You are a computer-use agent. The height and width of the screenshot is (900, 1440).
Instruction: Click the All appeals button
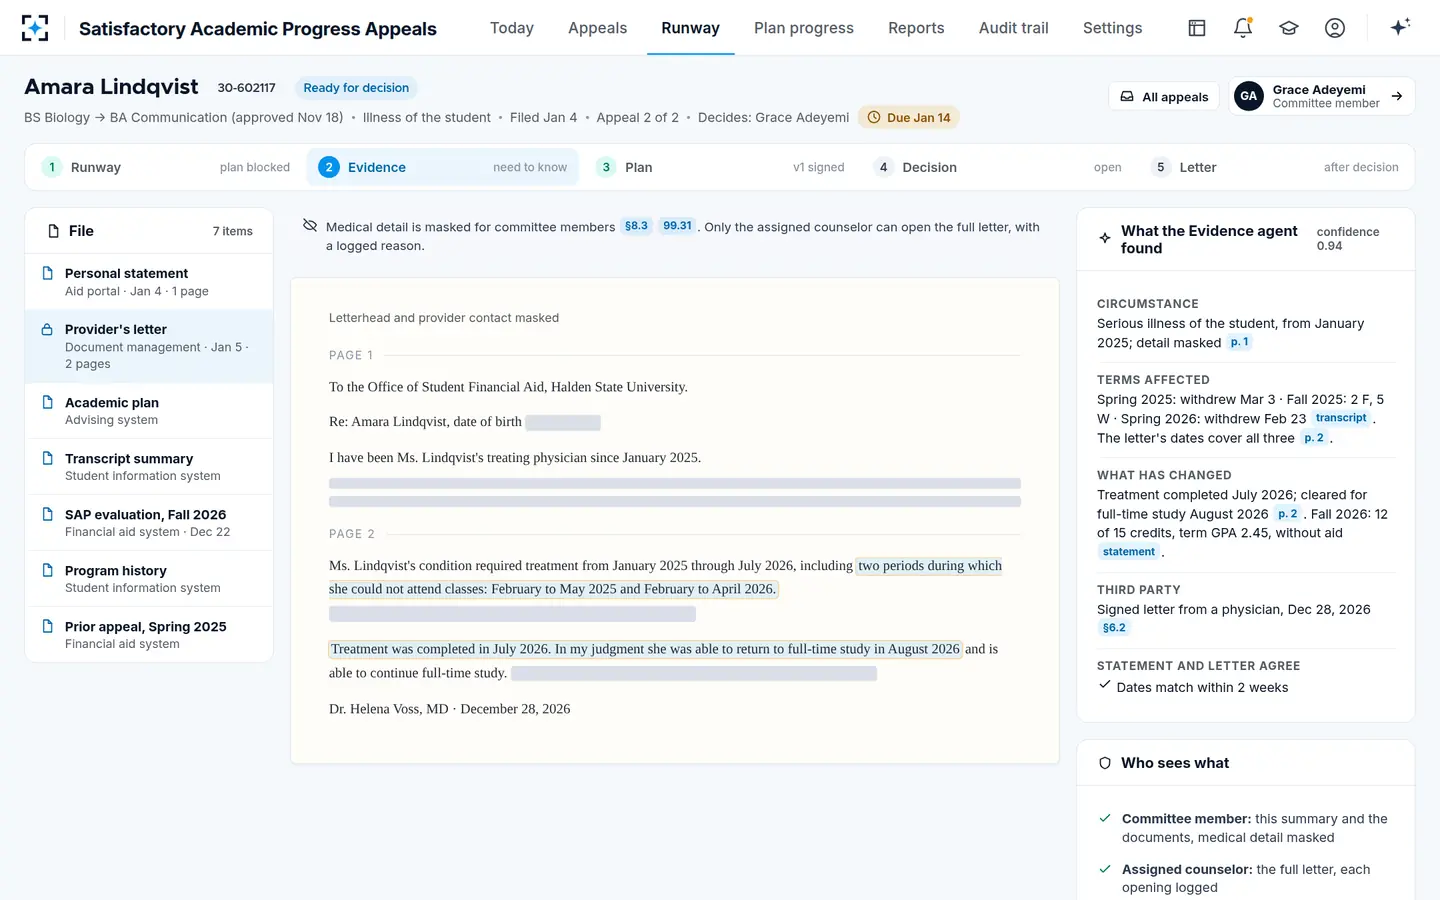(x=1164, y=96)
